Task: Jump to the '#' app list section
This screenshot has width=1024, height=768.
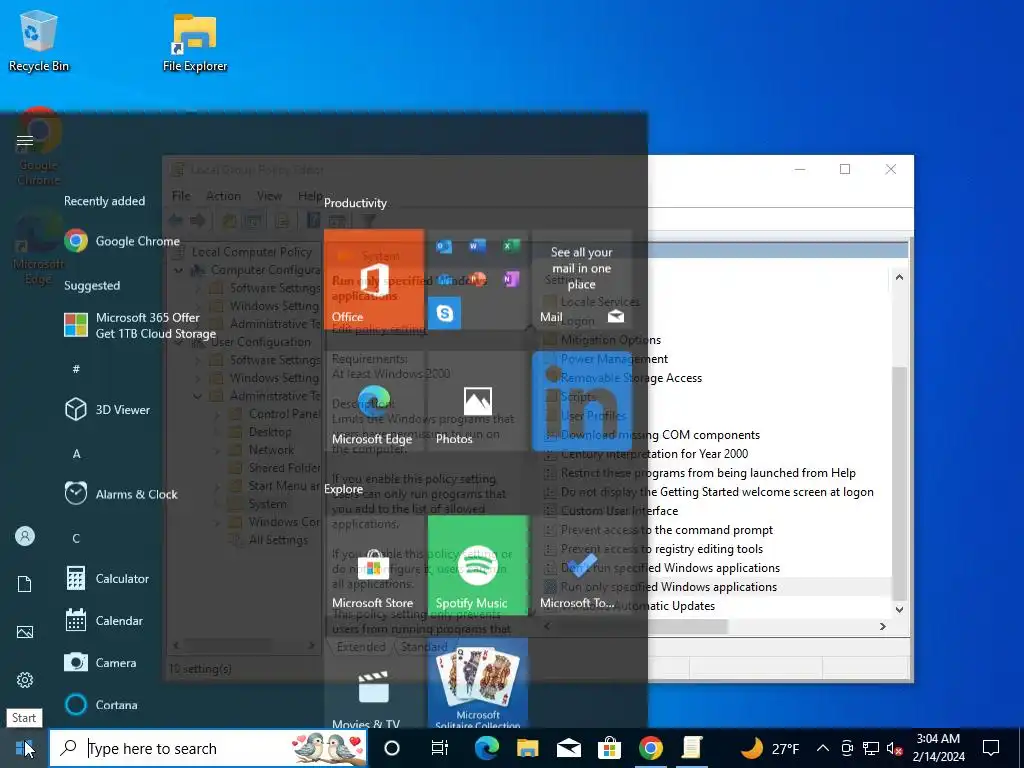Action: coord(76,369)
